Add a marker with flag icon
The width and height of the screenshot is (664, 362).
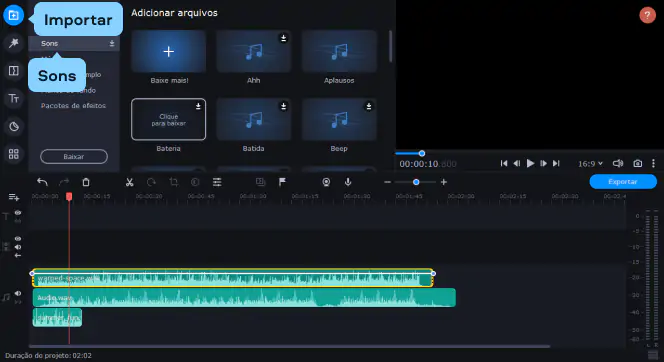(x=282, y=182)
